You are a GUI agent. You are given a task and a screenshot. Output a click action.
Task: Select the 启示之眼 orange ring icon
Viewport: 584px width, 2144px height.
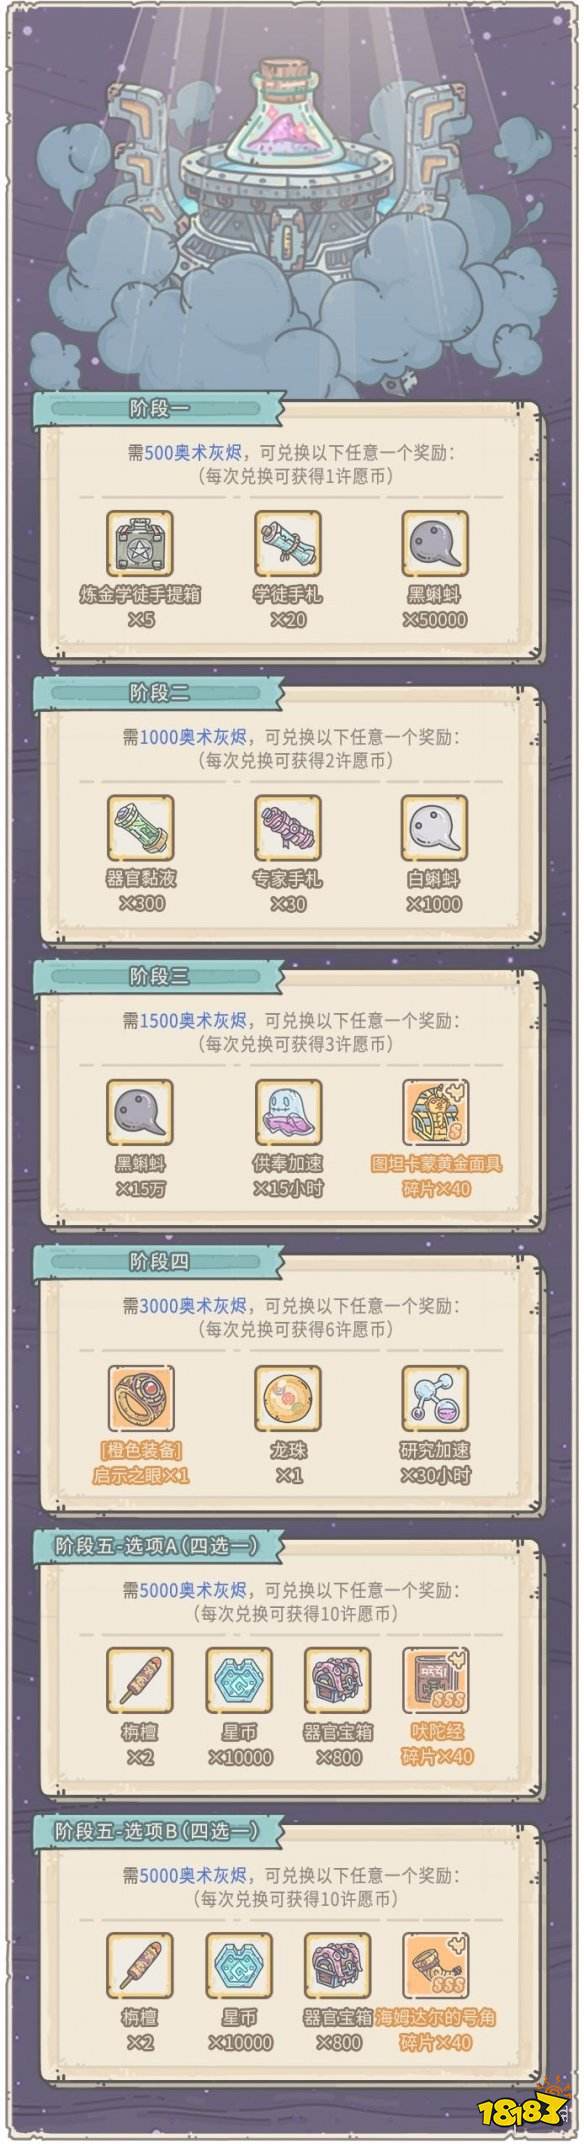140,1397
